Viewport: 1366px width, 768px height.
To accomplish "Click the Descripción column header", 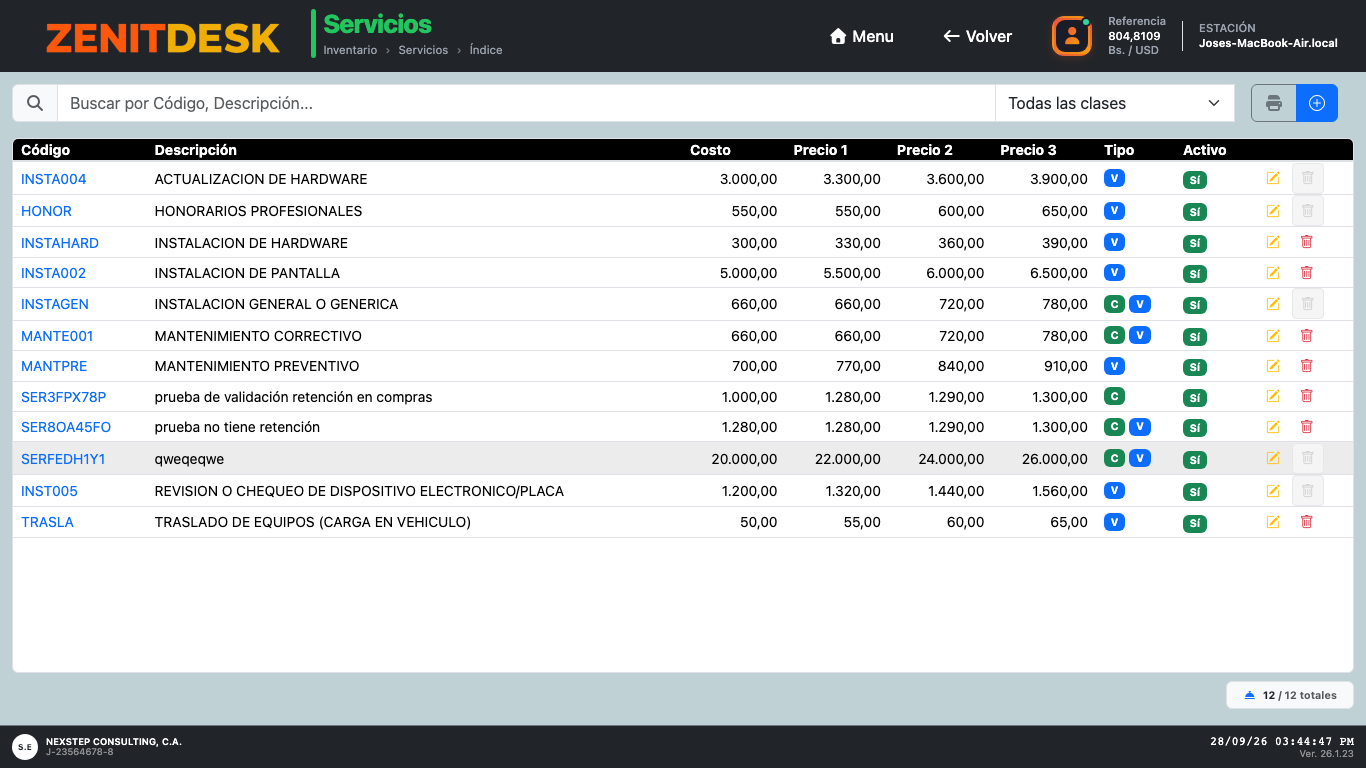I will click(x=196, y=150).
